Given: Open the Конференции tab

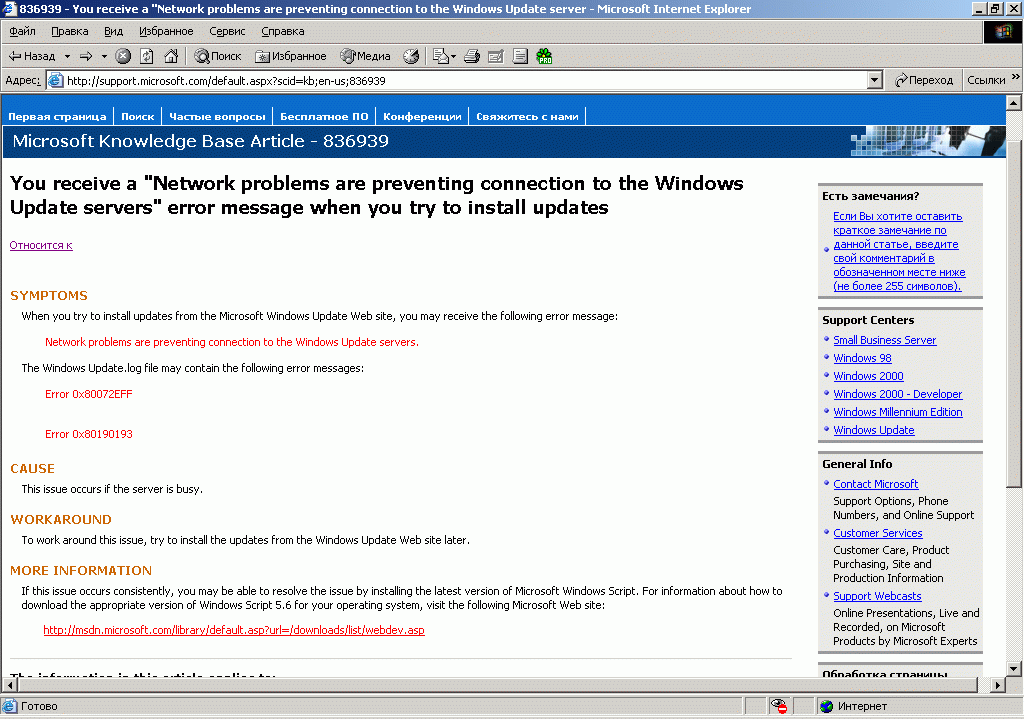Looking at the screenshot, I should (422, 116).
